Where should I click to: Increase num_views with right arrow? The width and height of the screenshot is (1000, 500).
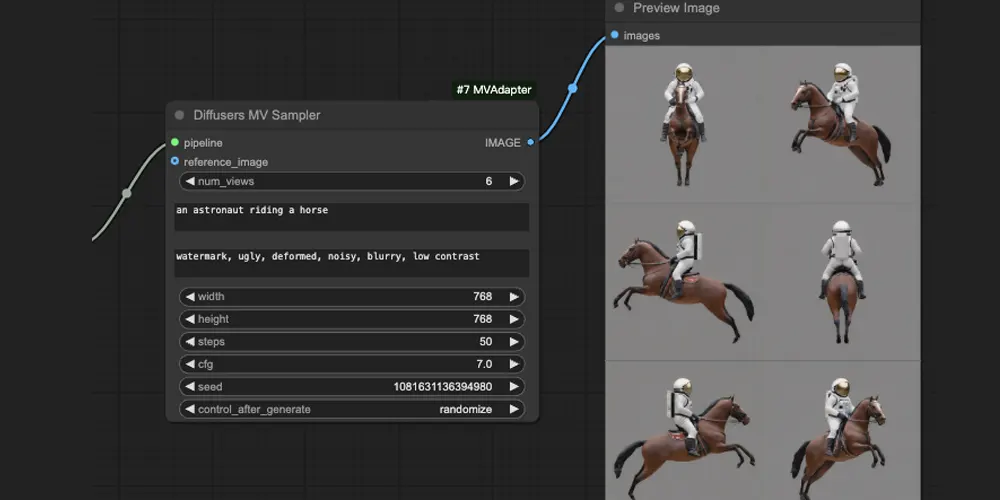tap(514, 181)
